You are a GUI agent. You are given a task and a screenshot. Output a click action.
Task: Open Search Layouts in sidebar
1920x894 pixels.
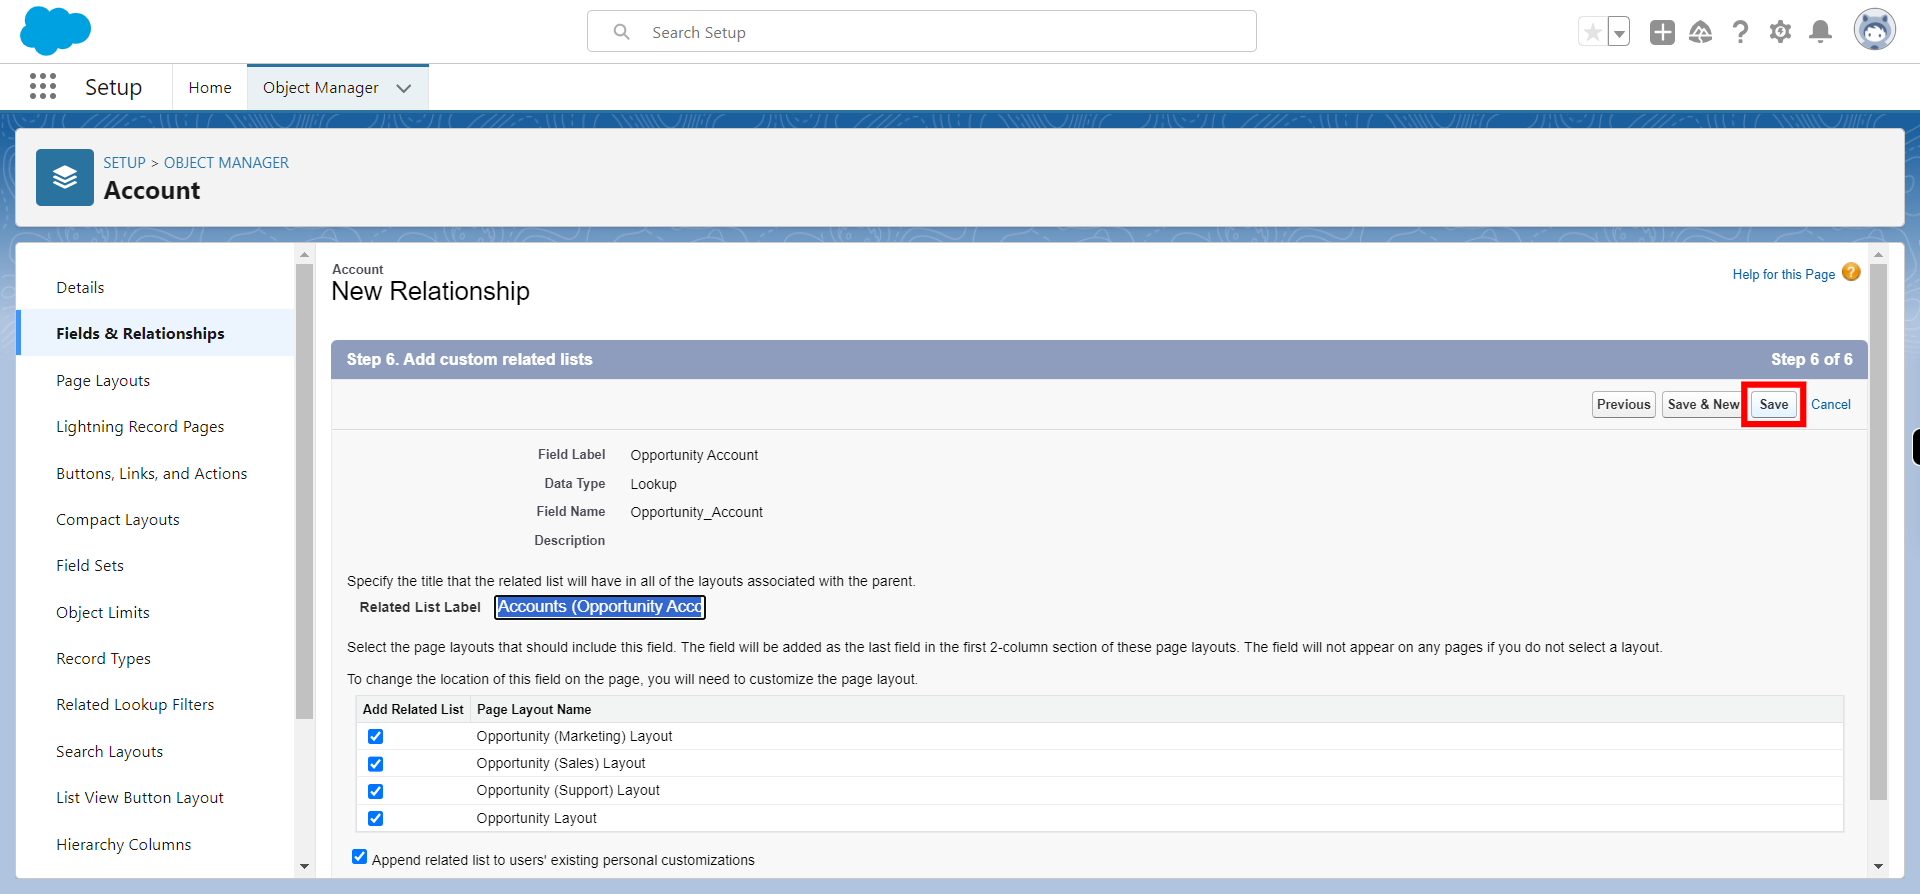point(110,752)
